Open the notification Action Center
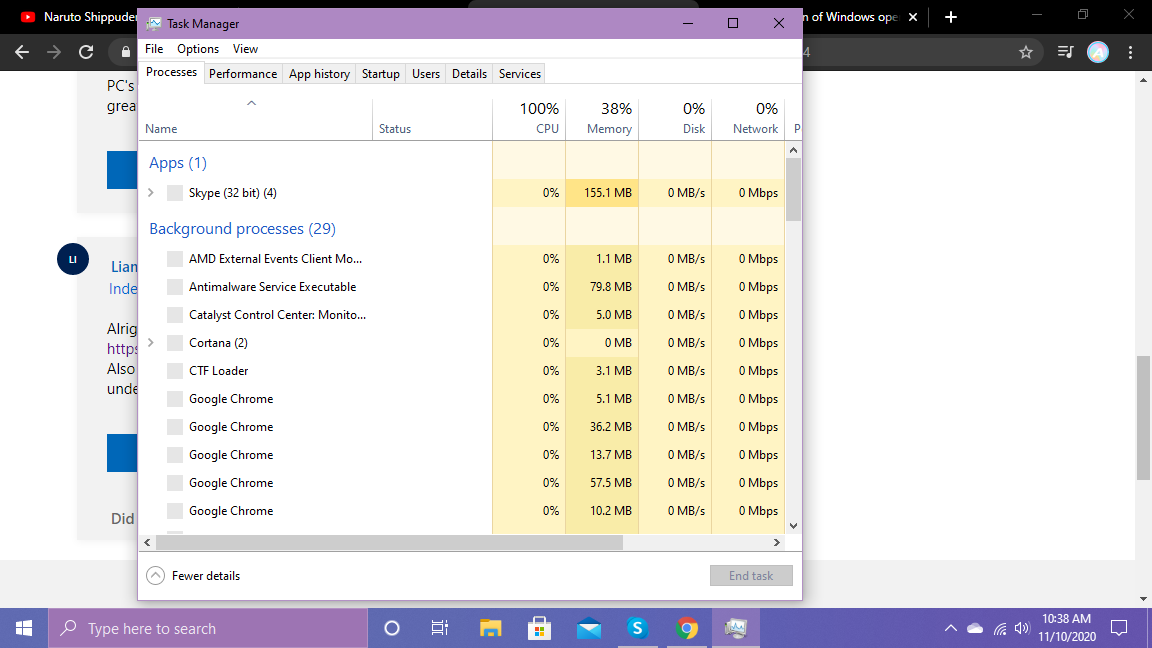1152x648 pixels. pos(1119,628)
